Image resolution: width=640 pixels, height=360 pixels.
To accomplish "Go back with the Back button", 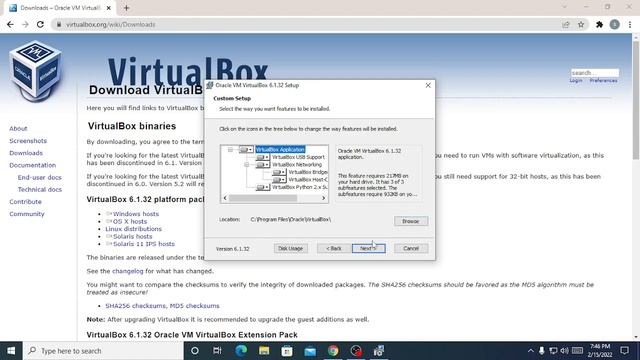I will (x=334, y=248).
